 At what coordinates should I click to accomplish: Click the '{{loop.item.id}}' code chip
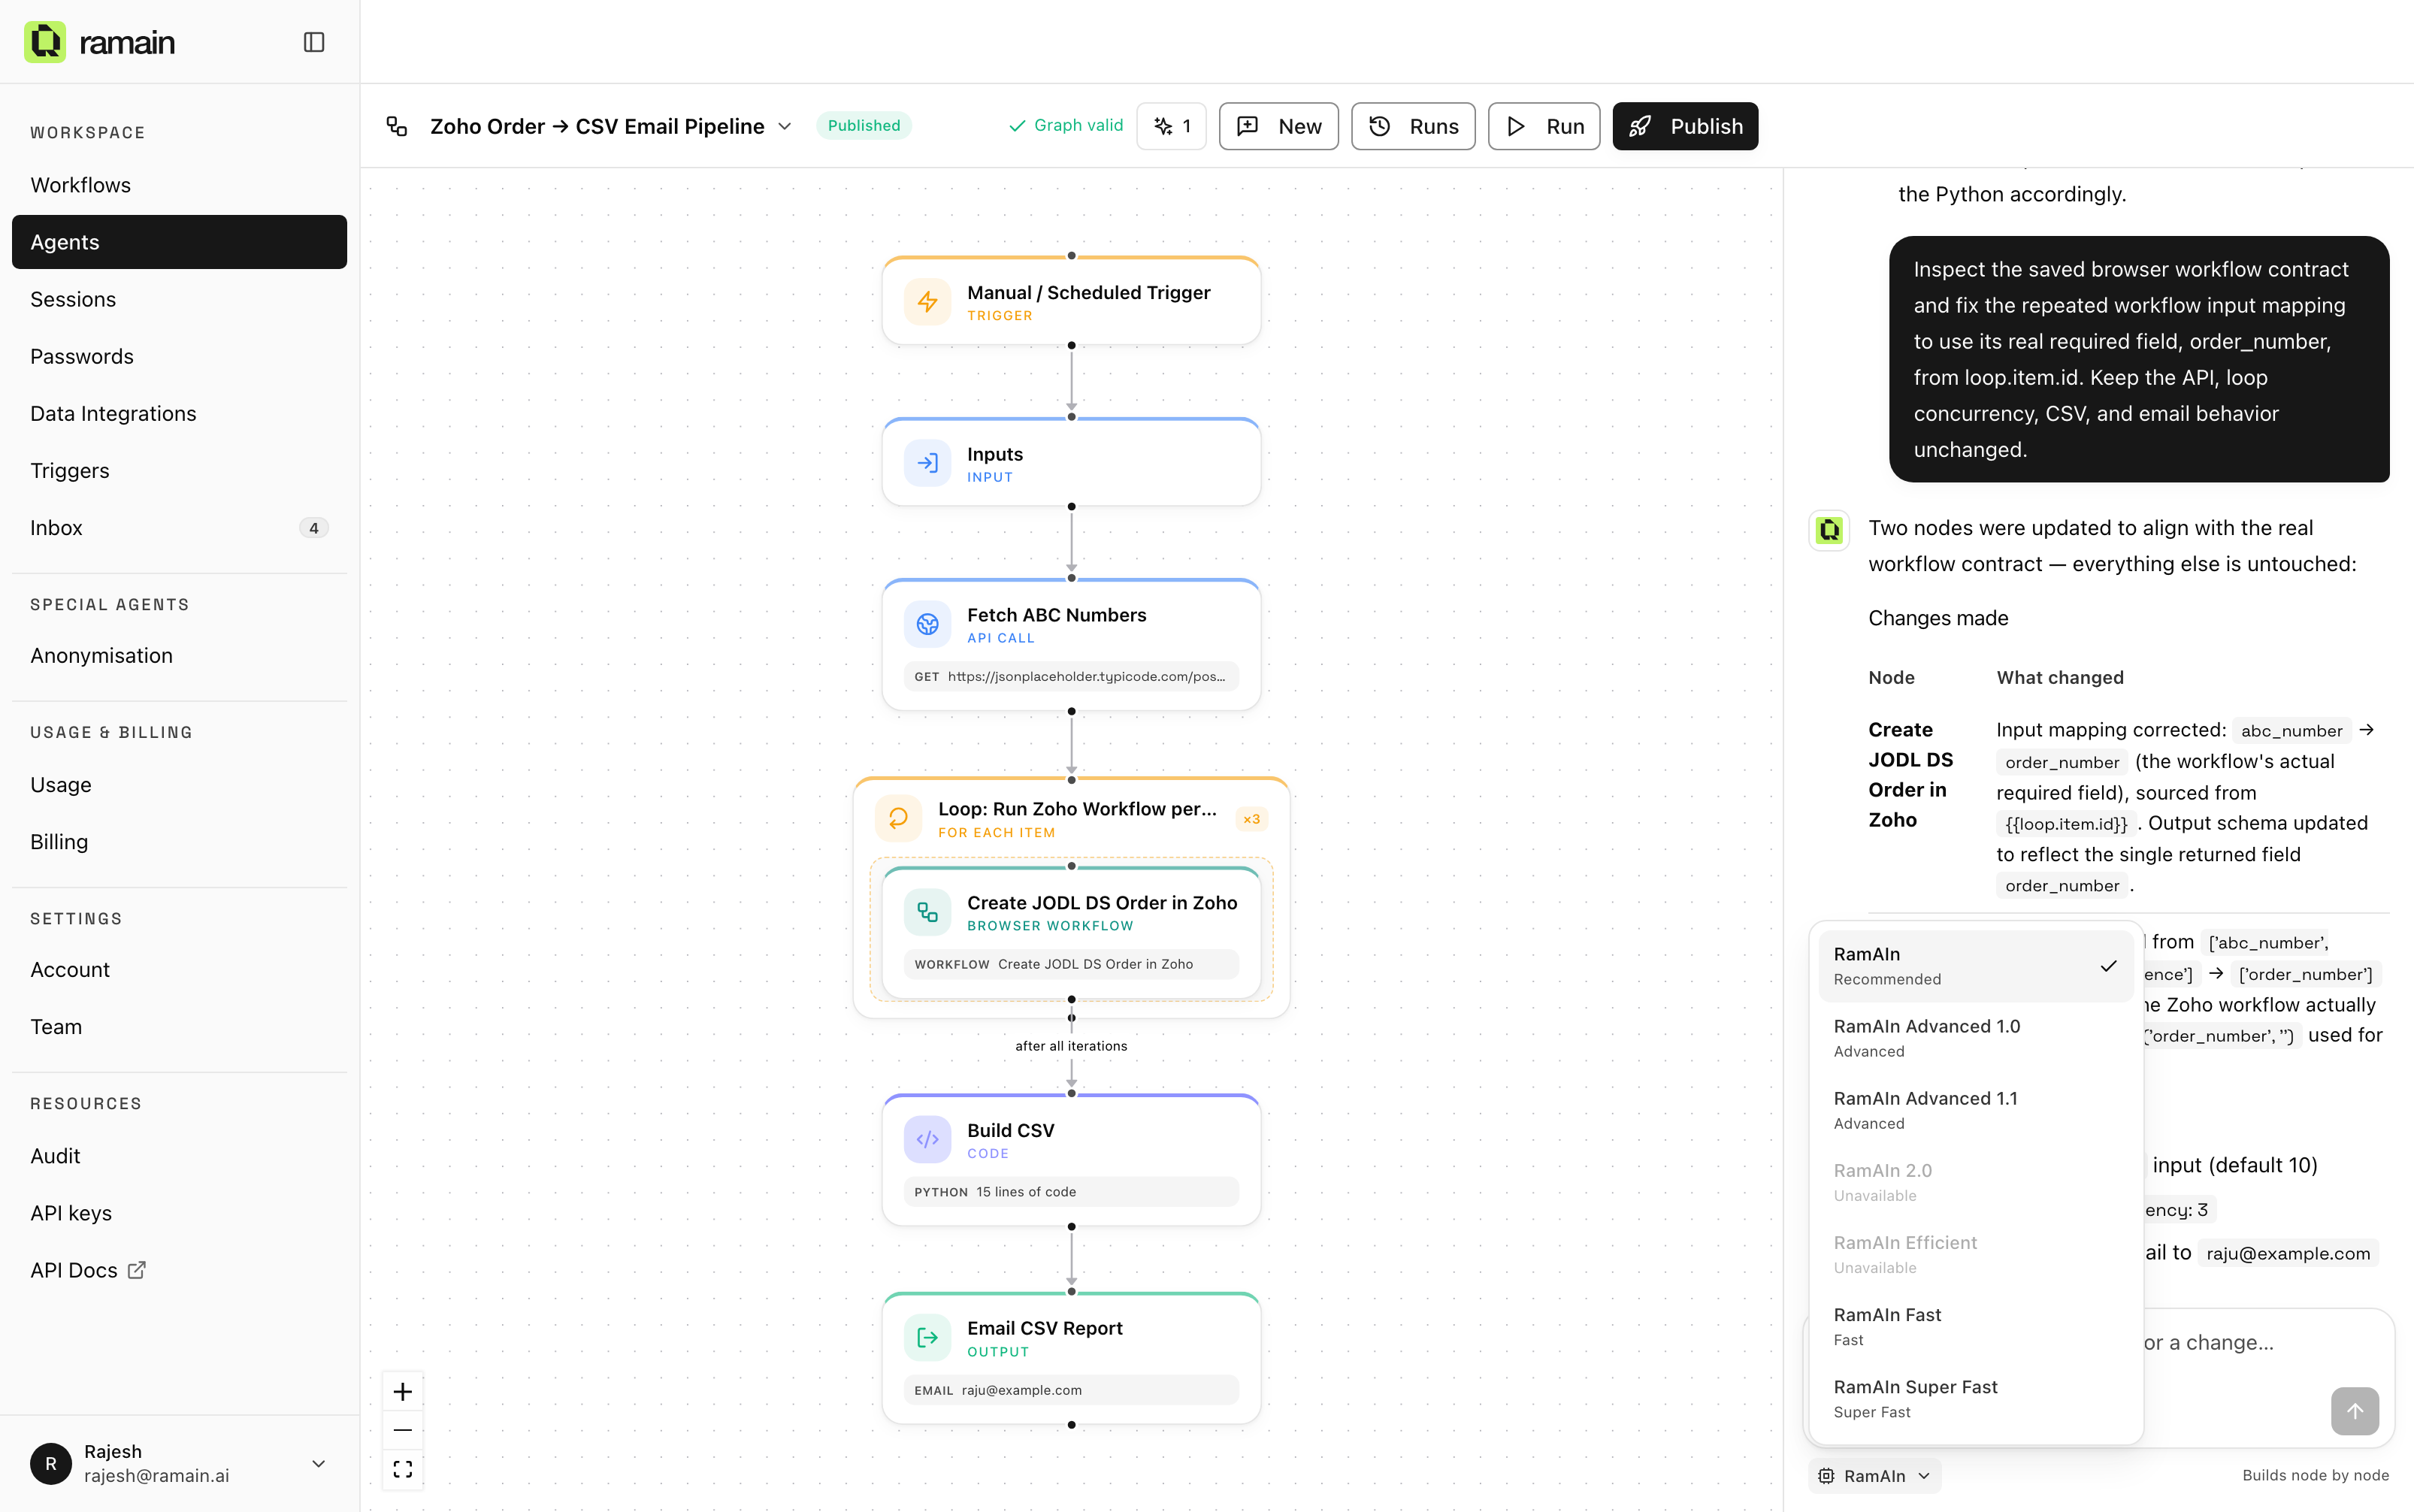pyautogui.click(x=2066, y=824)
